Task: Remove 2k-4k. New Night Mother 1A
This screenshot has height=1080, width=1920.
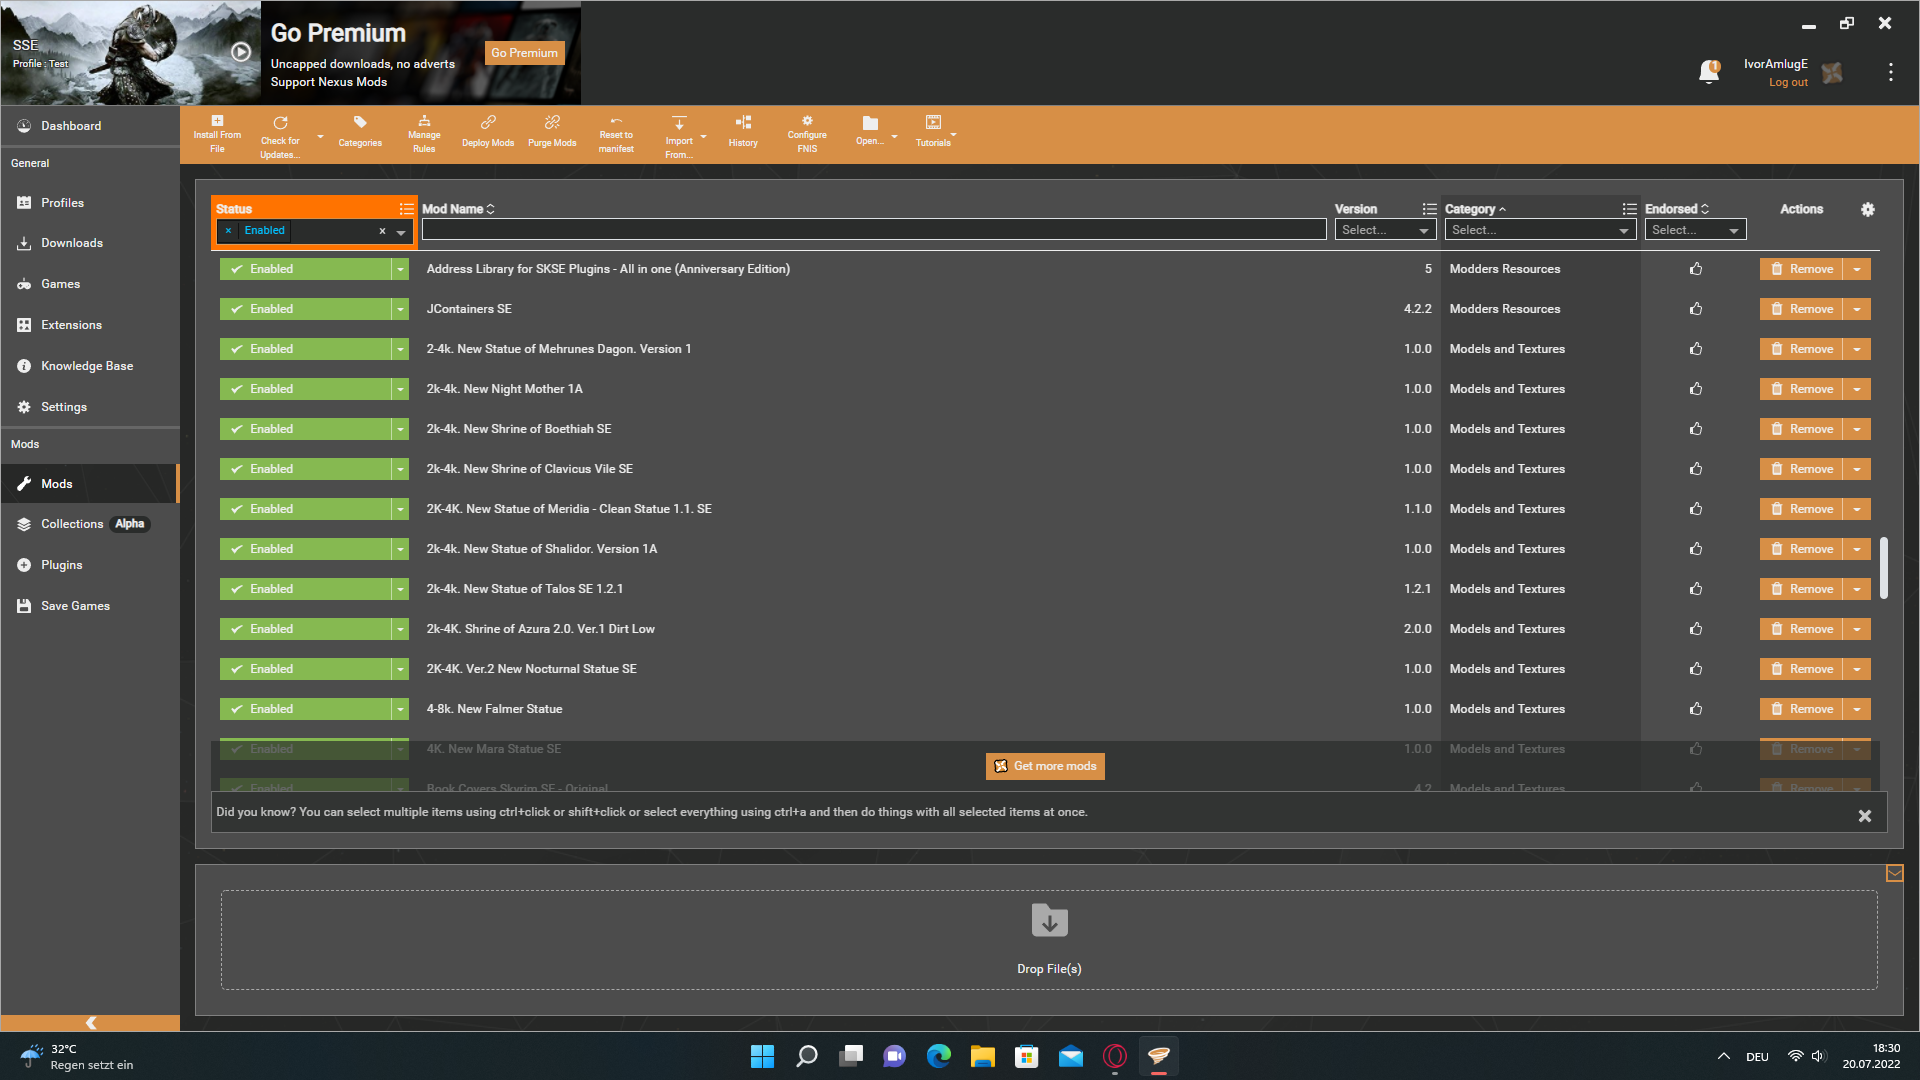Action: point(1802,389)
